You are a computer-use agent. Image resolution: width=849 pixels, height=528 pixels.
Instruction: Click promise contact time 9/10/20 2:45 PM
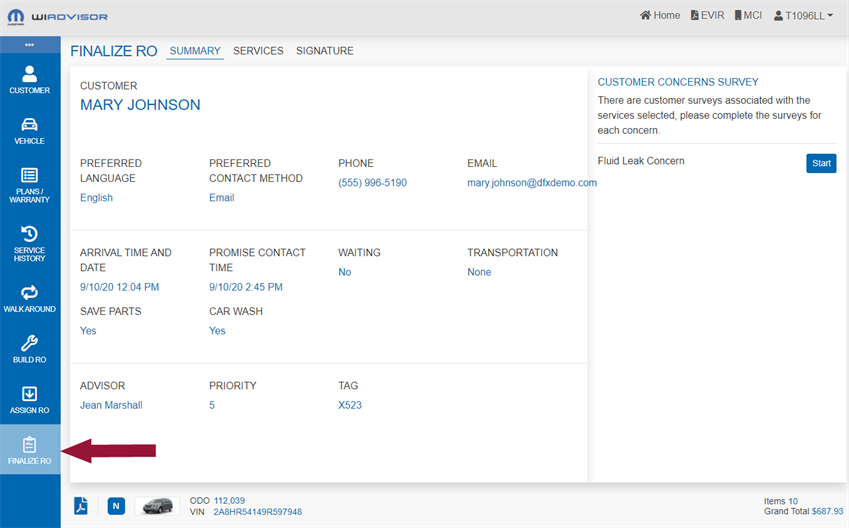246,287
